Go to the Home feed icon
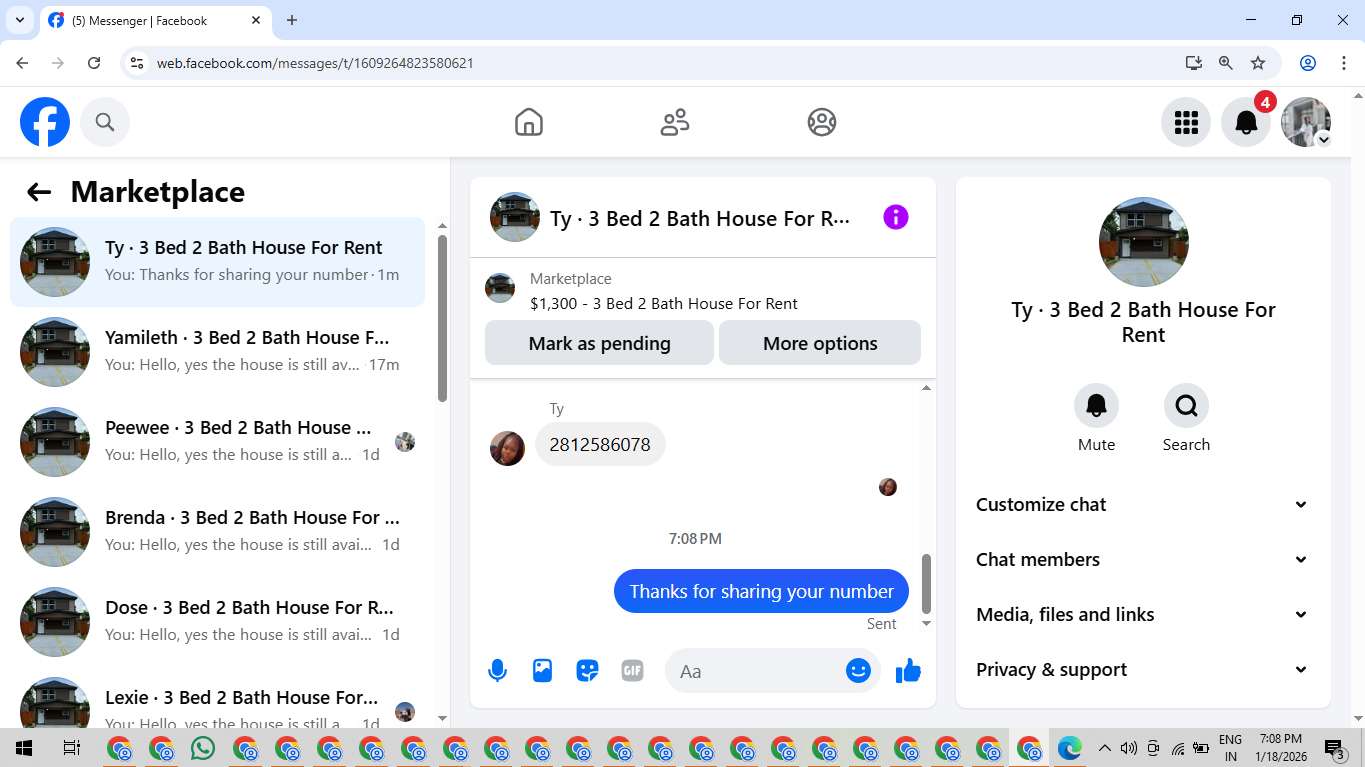 tap(529, 122)
